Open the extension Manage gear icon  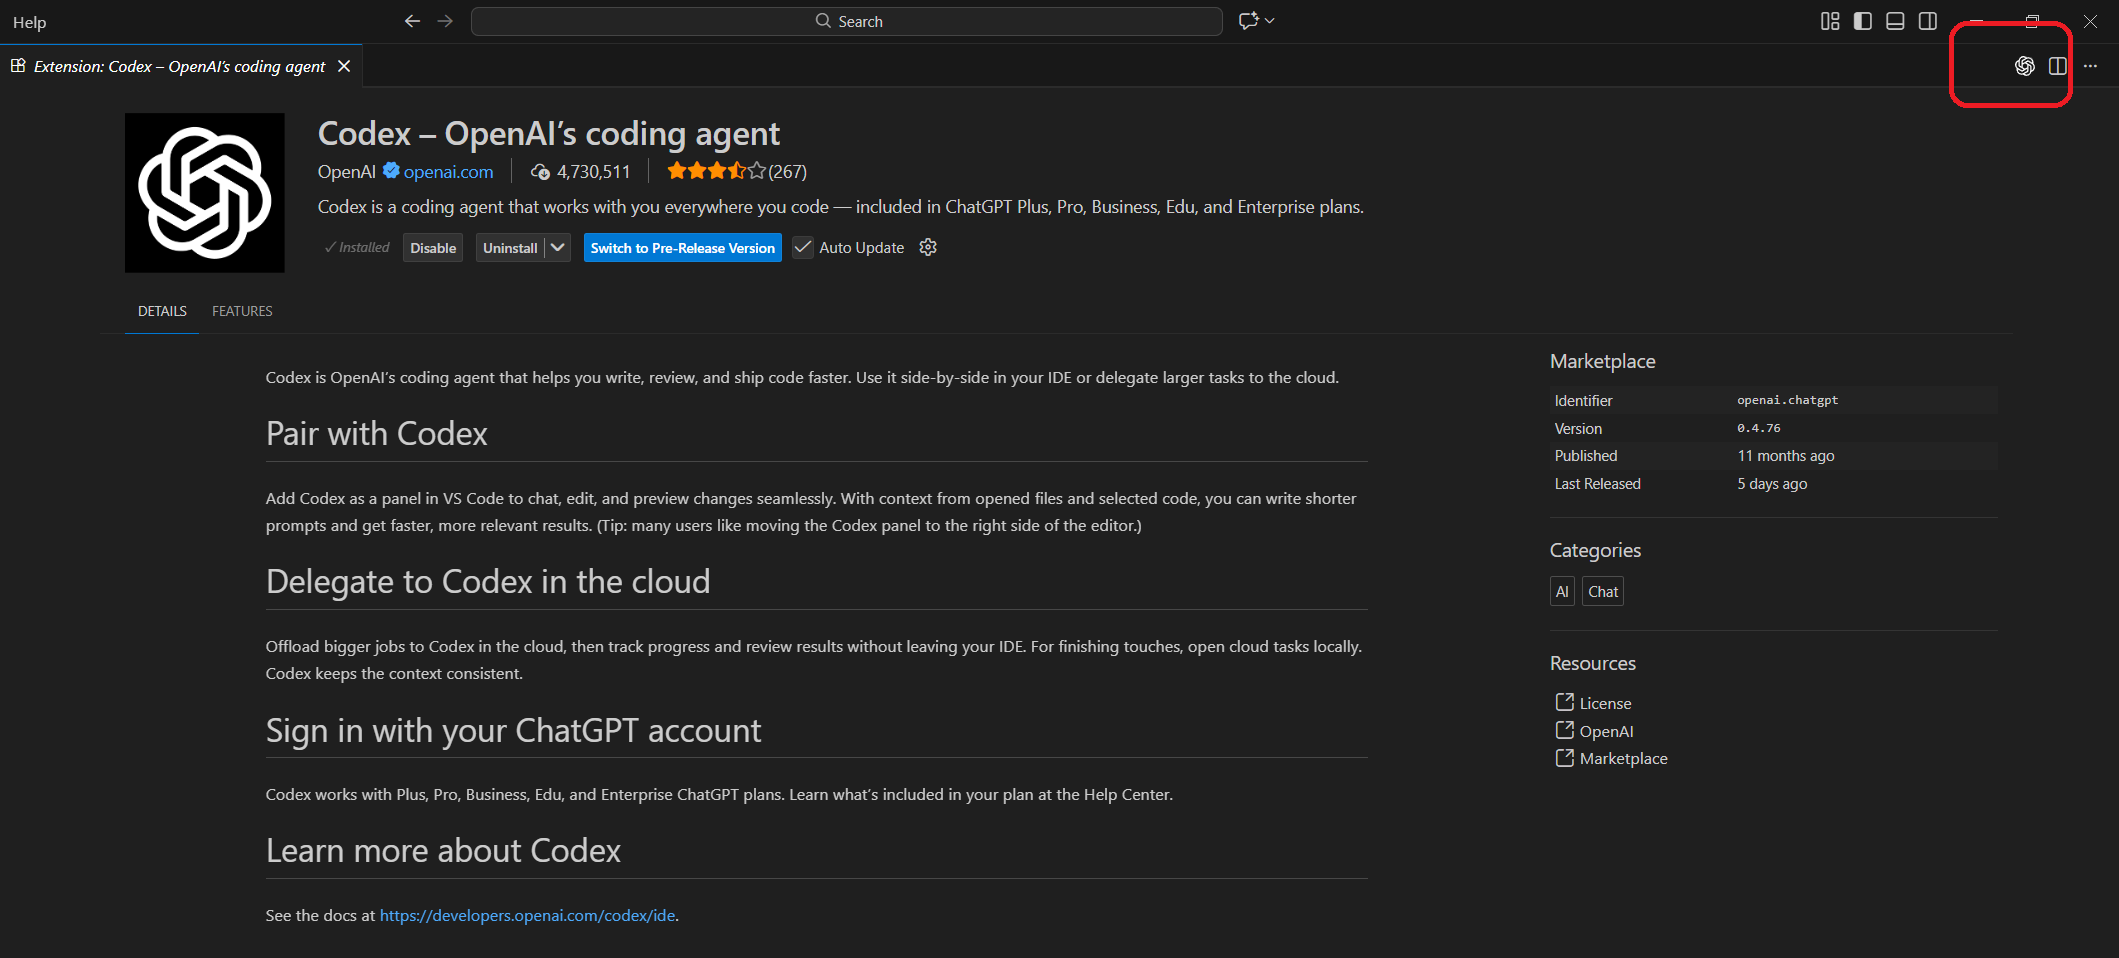click(928, 247)
